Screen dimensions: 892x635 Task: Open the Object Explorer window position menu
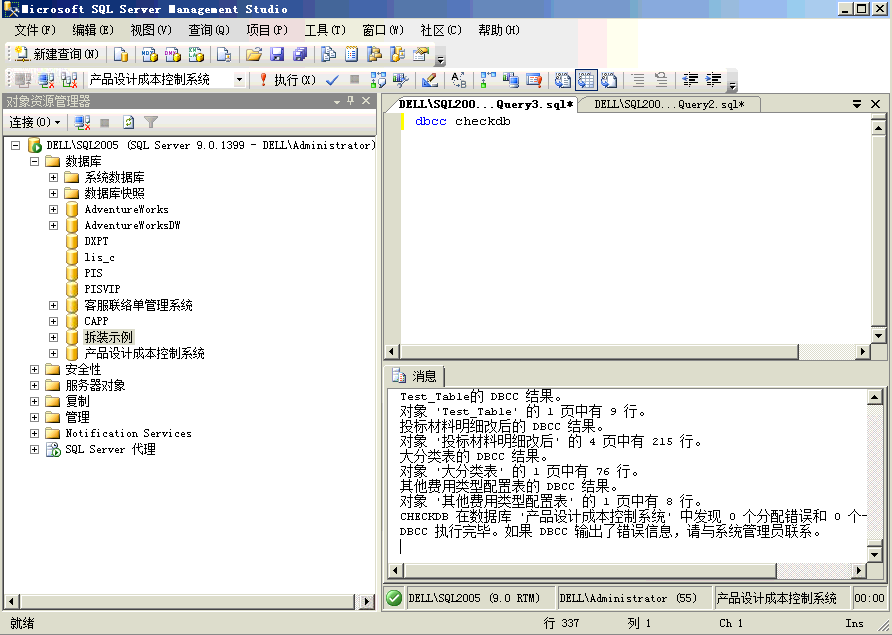point(337,101)
